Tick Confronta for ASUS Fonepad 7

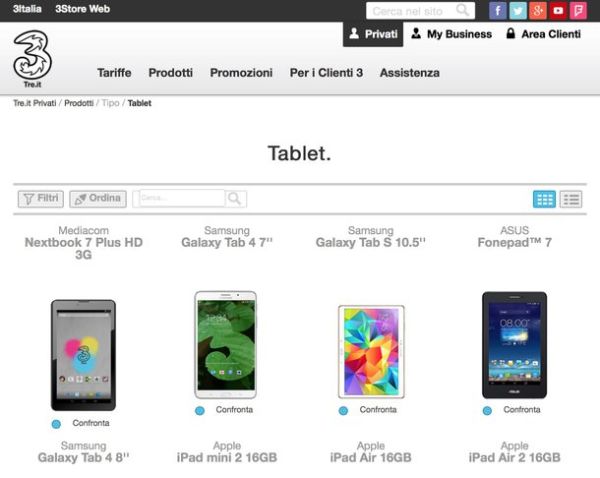click(488, 411)
